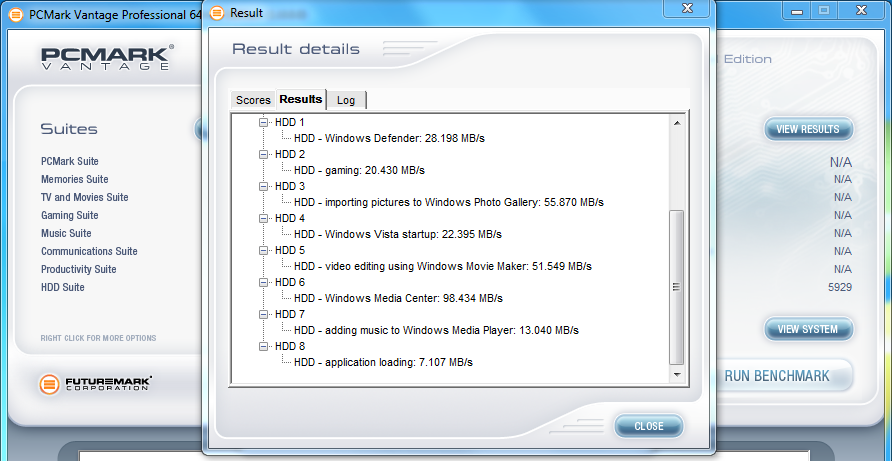Viewport: 892px width, 461px height.
Task: Collapse the HDD 1 tree node
Action: (x=263, y=122)
